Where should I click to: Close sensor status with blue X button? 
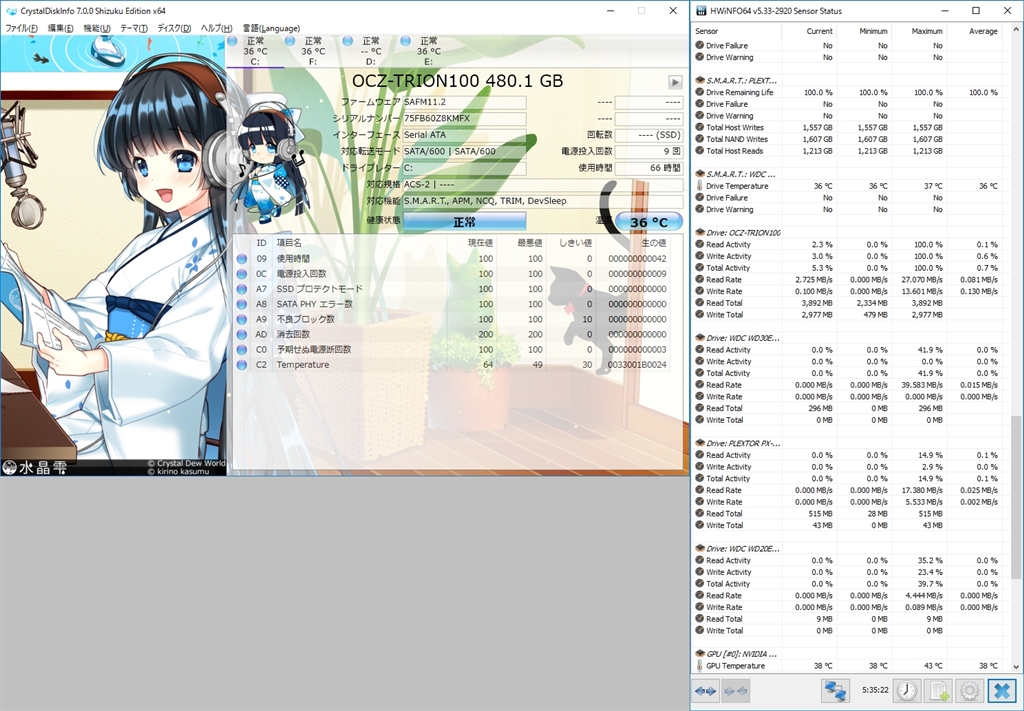click(1002, 690)
